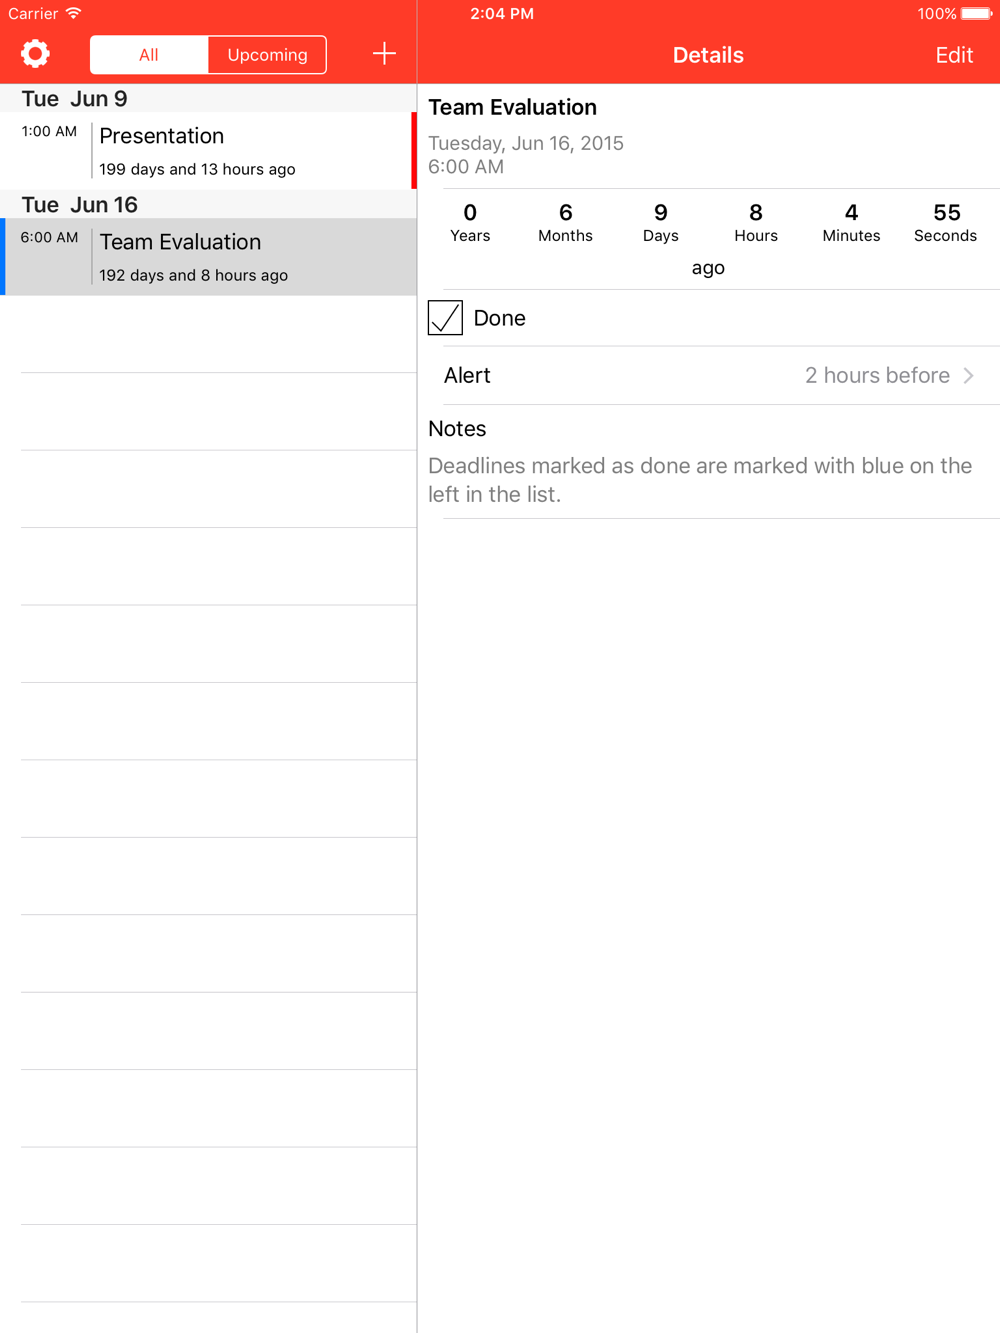Switch to the All tab
The height and width of the screenshot is (1333, 1000).
coord(149,55)
